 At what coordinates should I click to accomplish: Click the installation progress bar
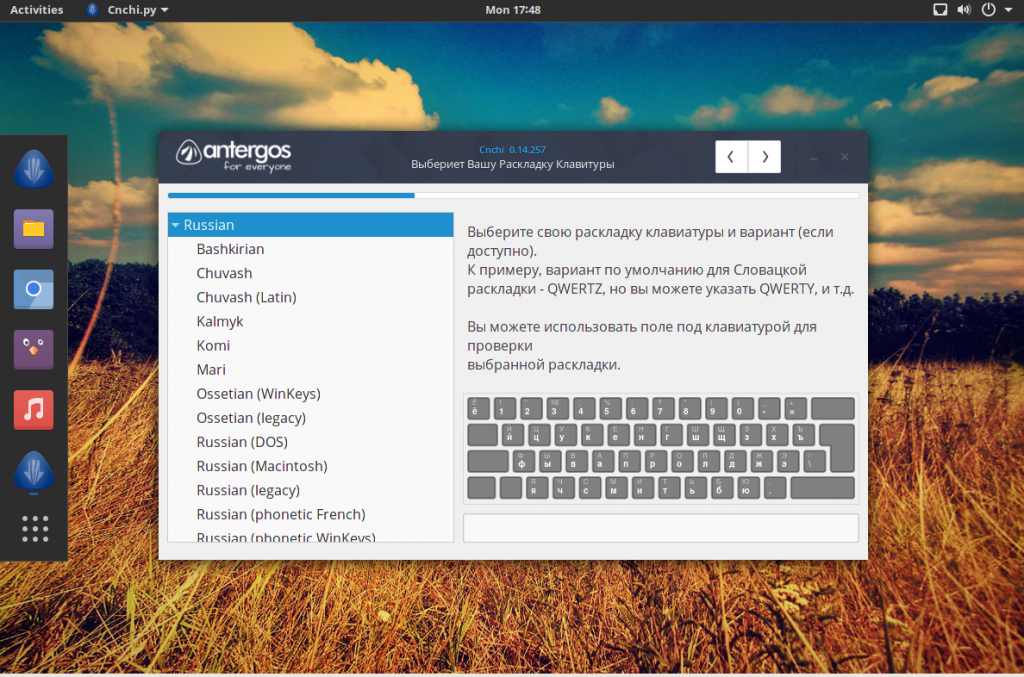(x=512, y=195)
